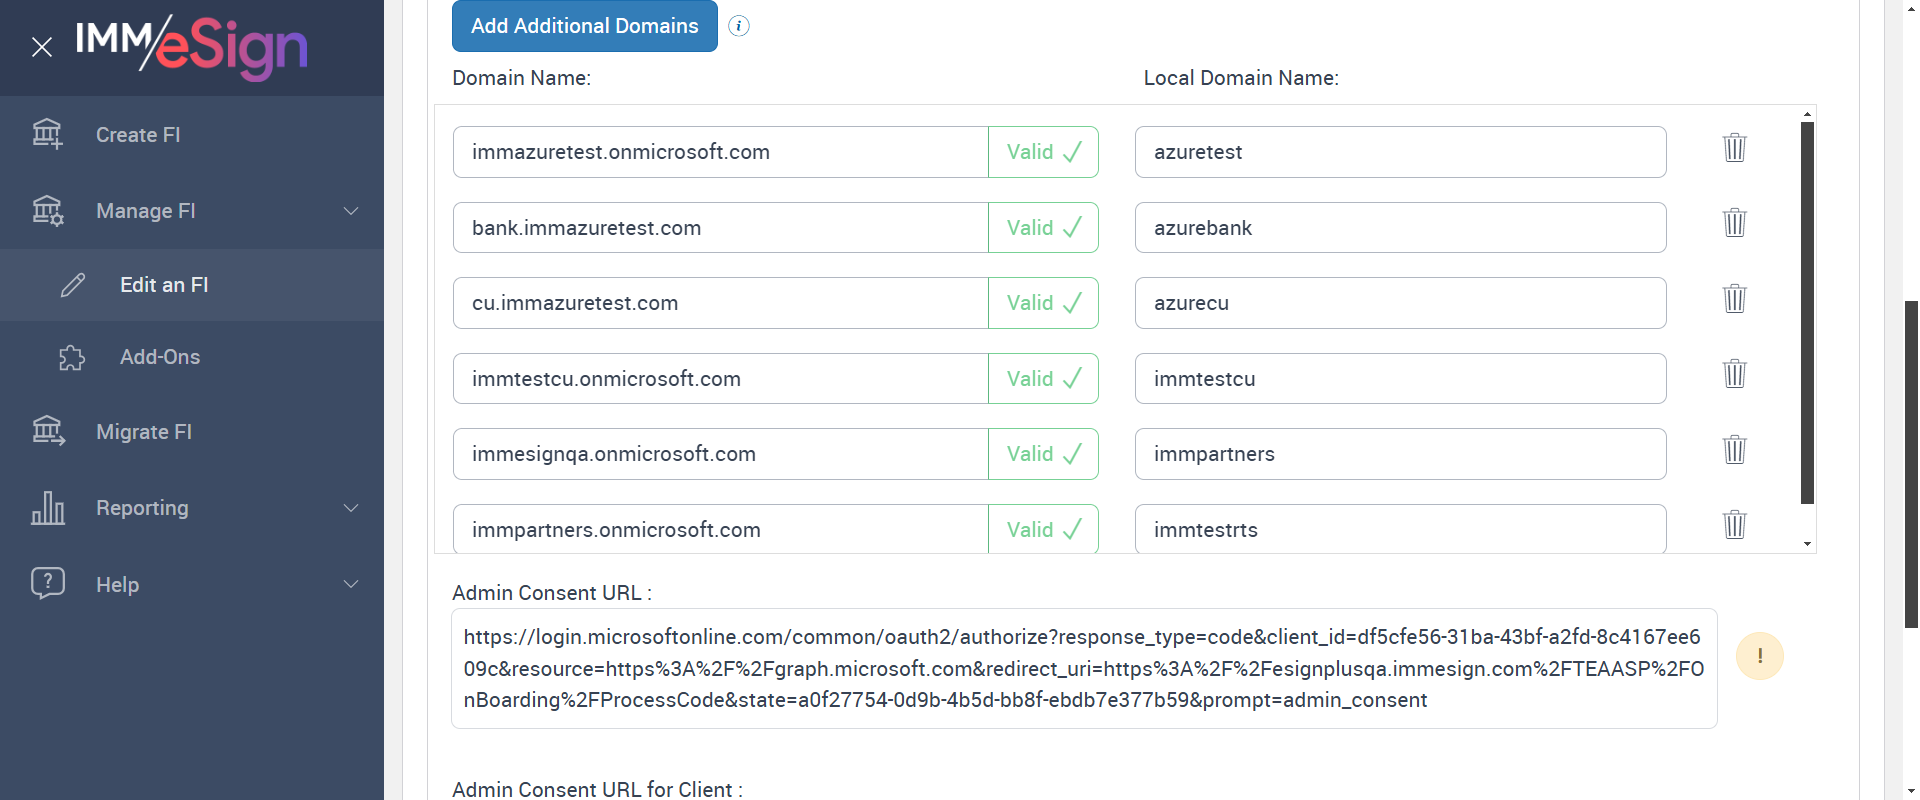Click the domain list scrollbar down arrow
This screenshot has height=800, width=1920.
pos(1807,544)
